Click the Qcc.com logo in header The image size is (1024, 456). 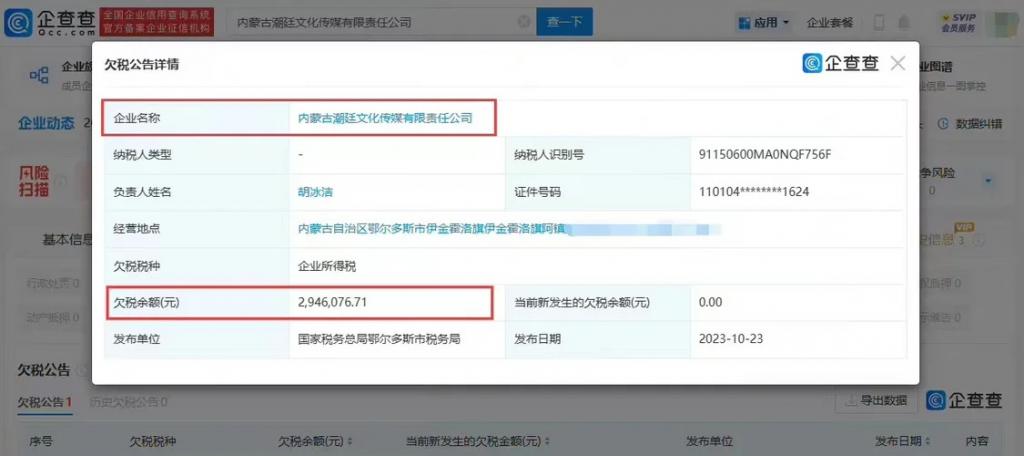(x=50, y=22)
